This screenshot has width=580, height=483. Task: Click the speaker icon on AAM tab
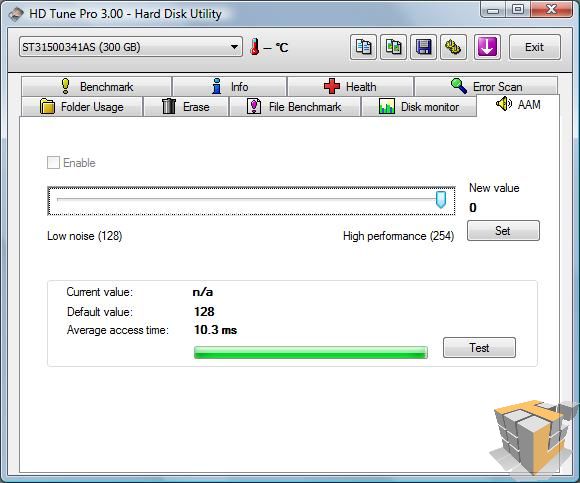503,104
